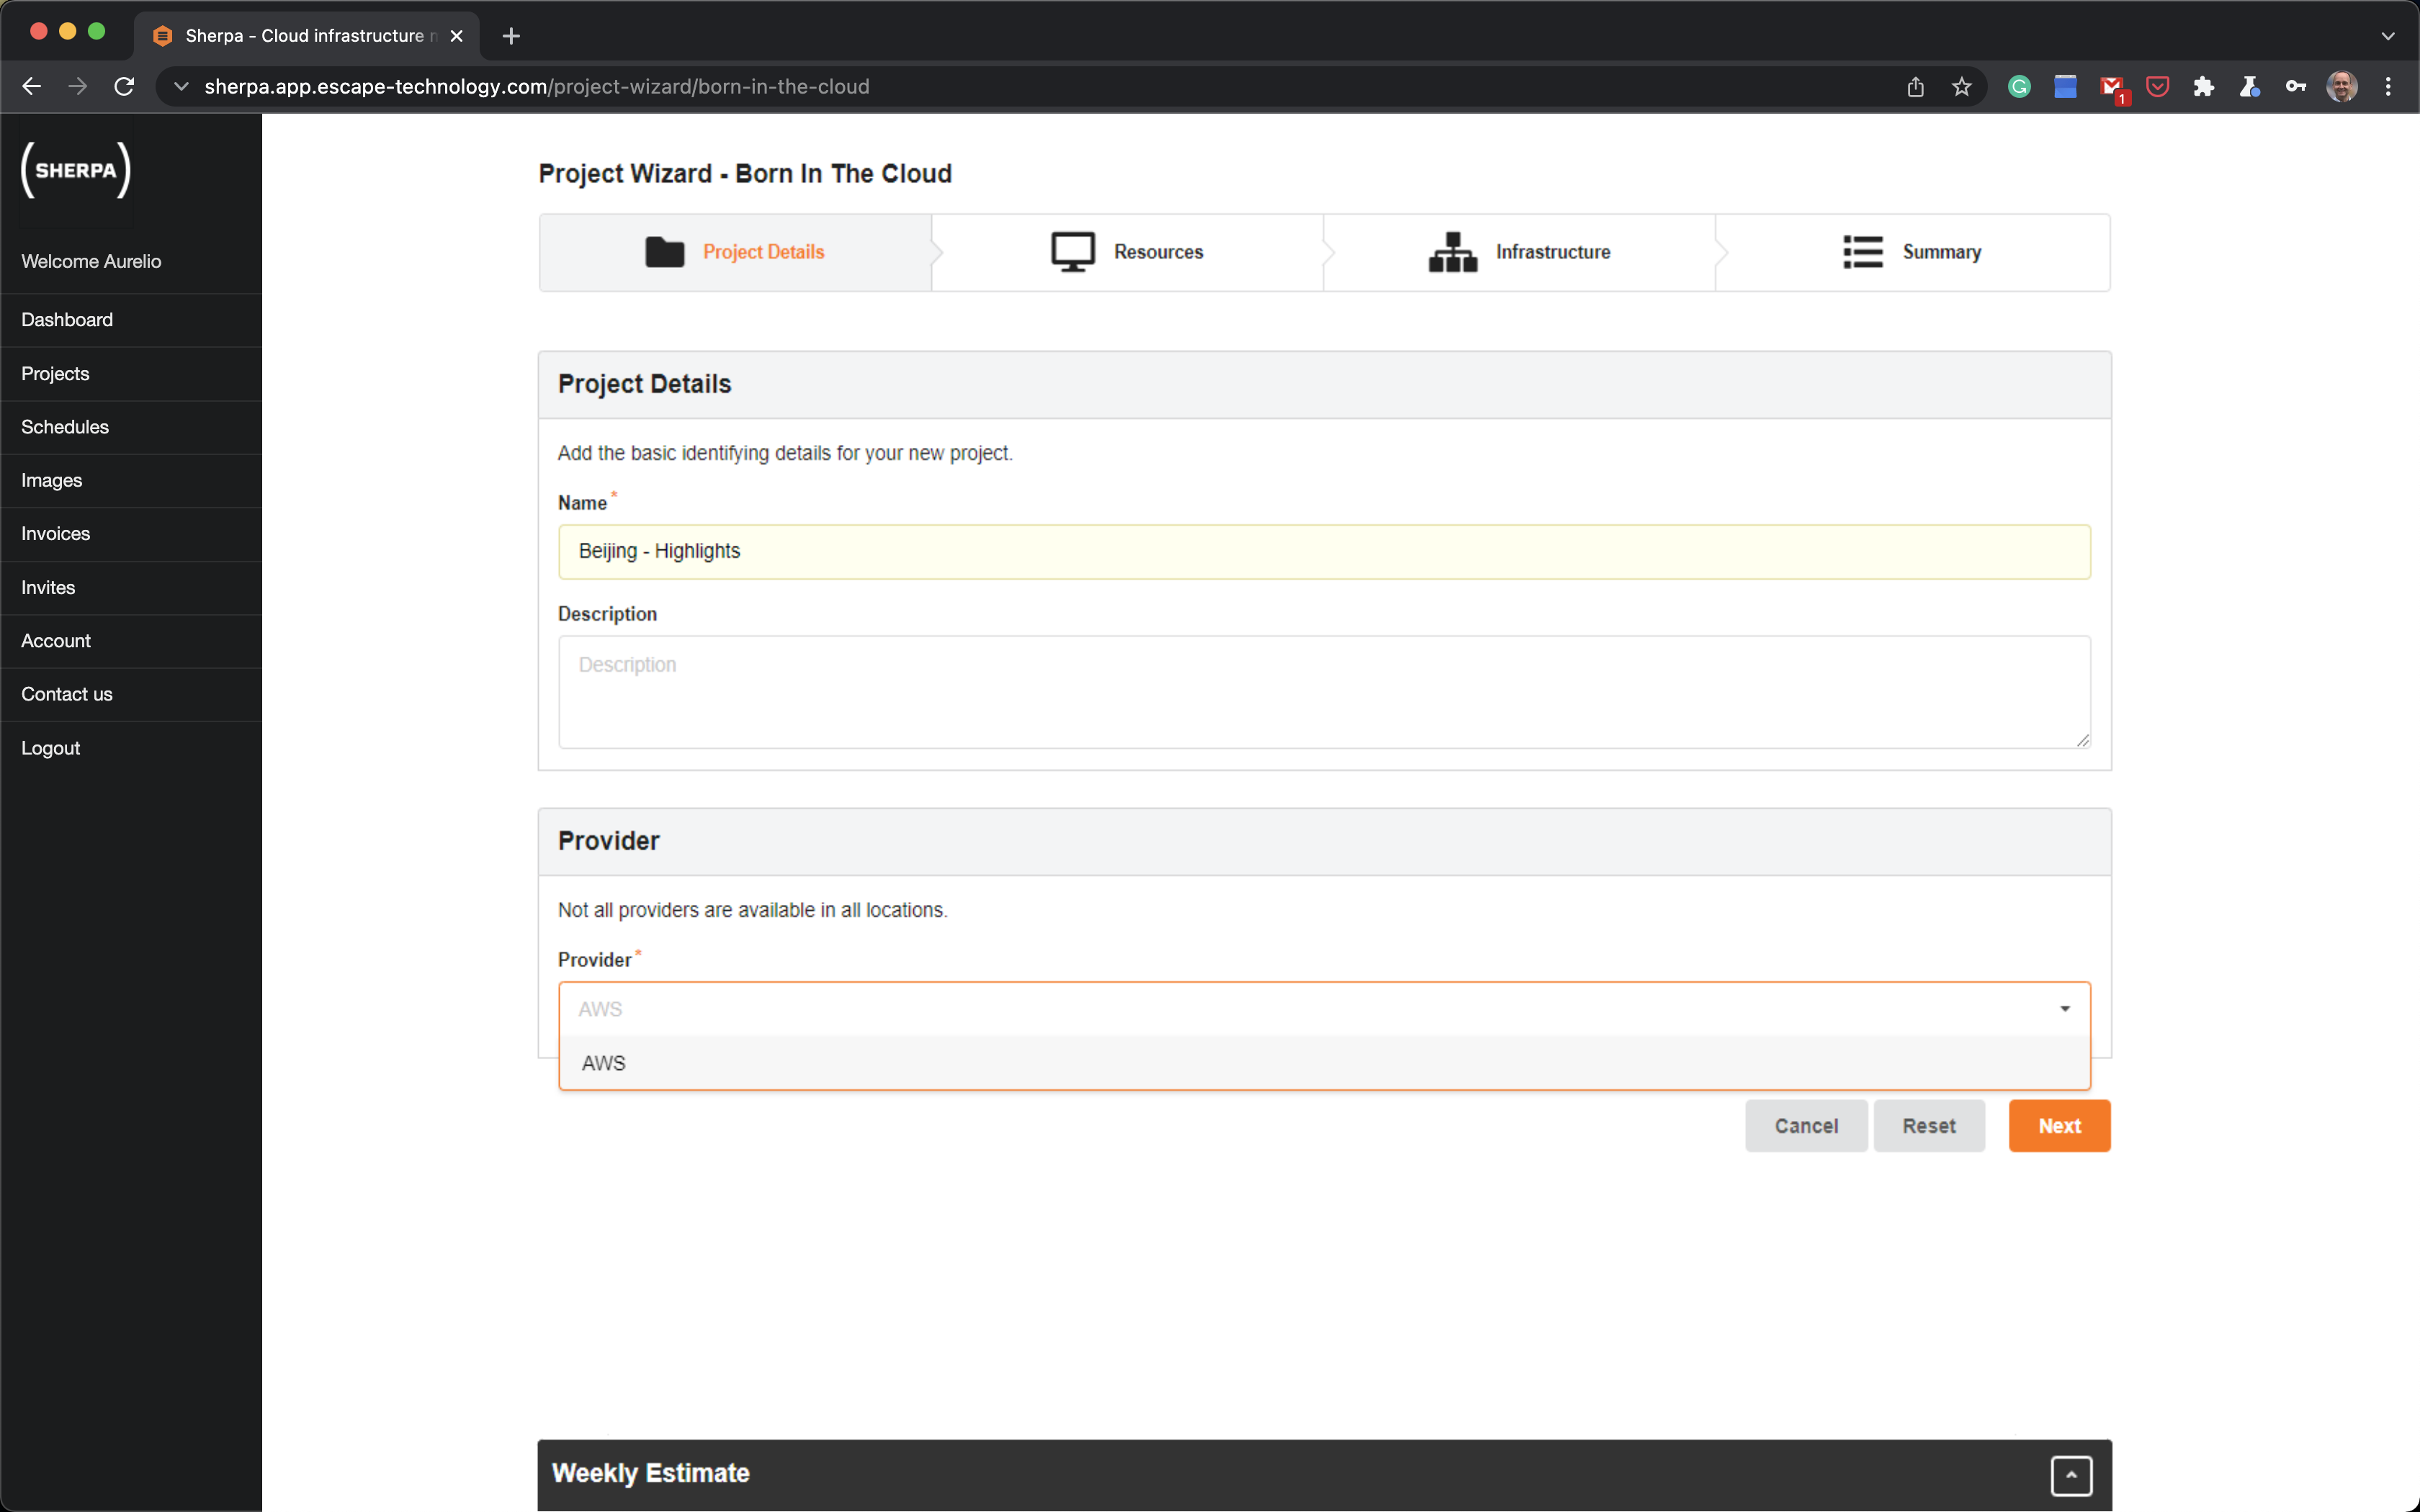Screen dimensions: 2420x1512
Task: Select the Project Details folder icon
Action: [663, 252]
